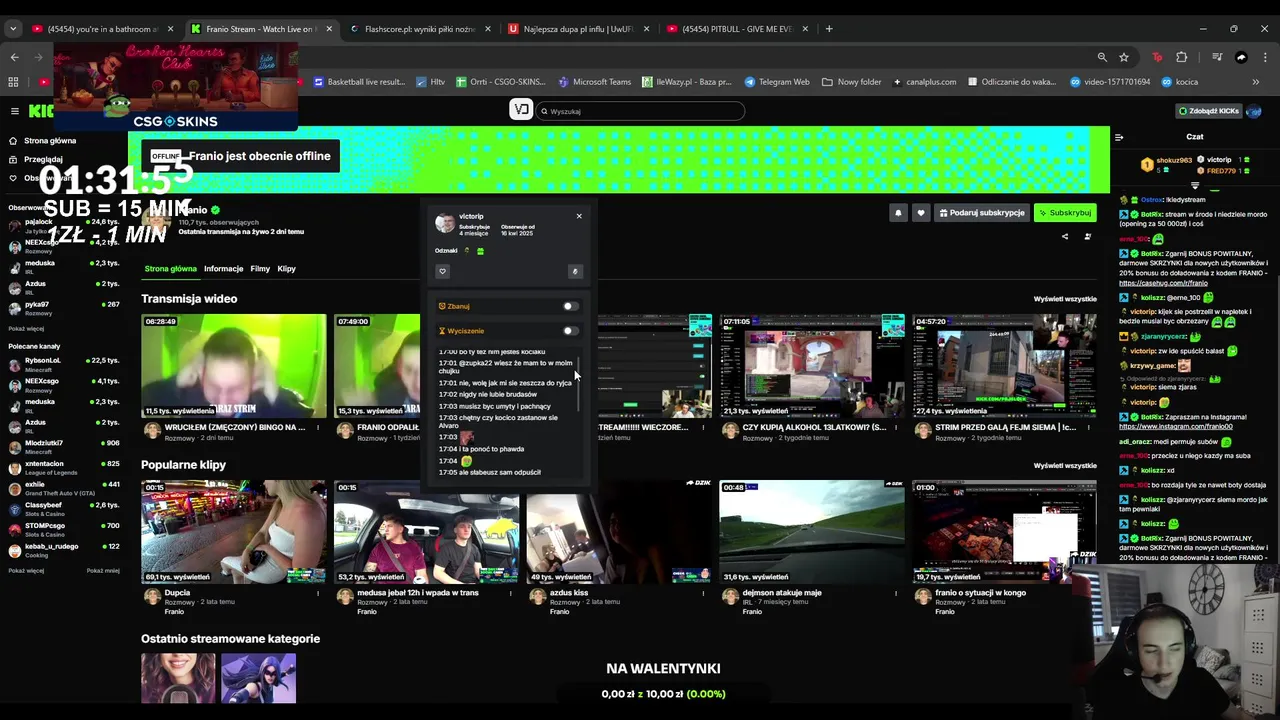Switch to Filmy tab
Image resolution: width=1280 pixels, height=720 pixels.
pyautogui.click(x=260, y=269)
